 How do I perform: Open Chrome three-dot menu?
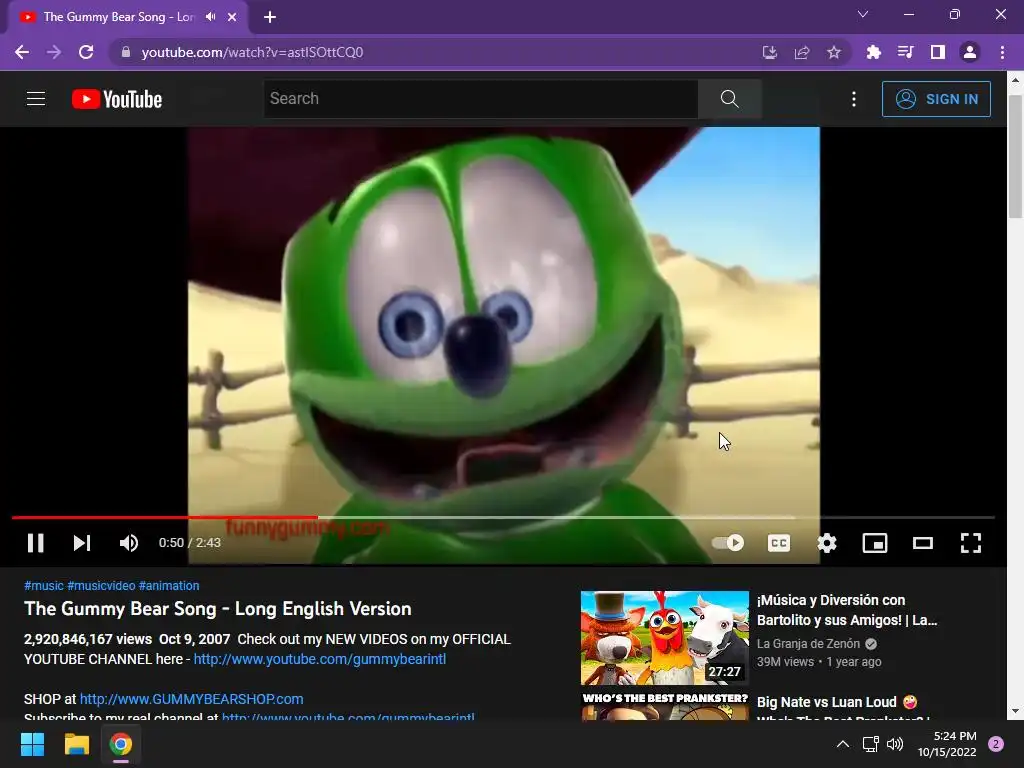[1002, 52]
